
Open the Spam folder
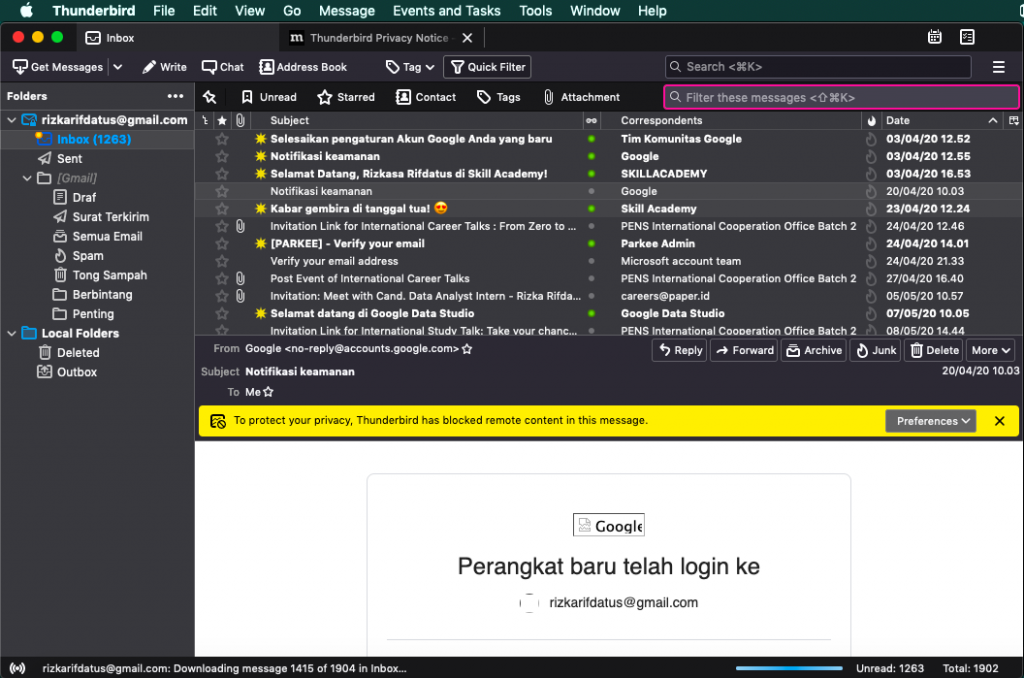(x=88, y=256)
